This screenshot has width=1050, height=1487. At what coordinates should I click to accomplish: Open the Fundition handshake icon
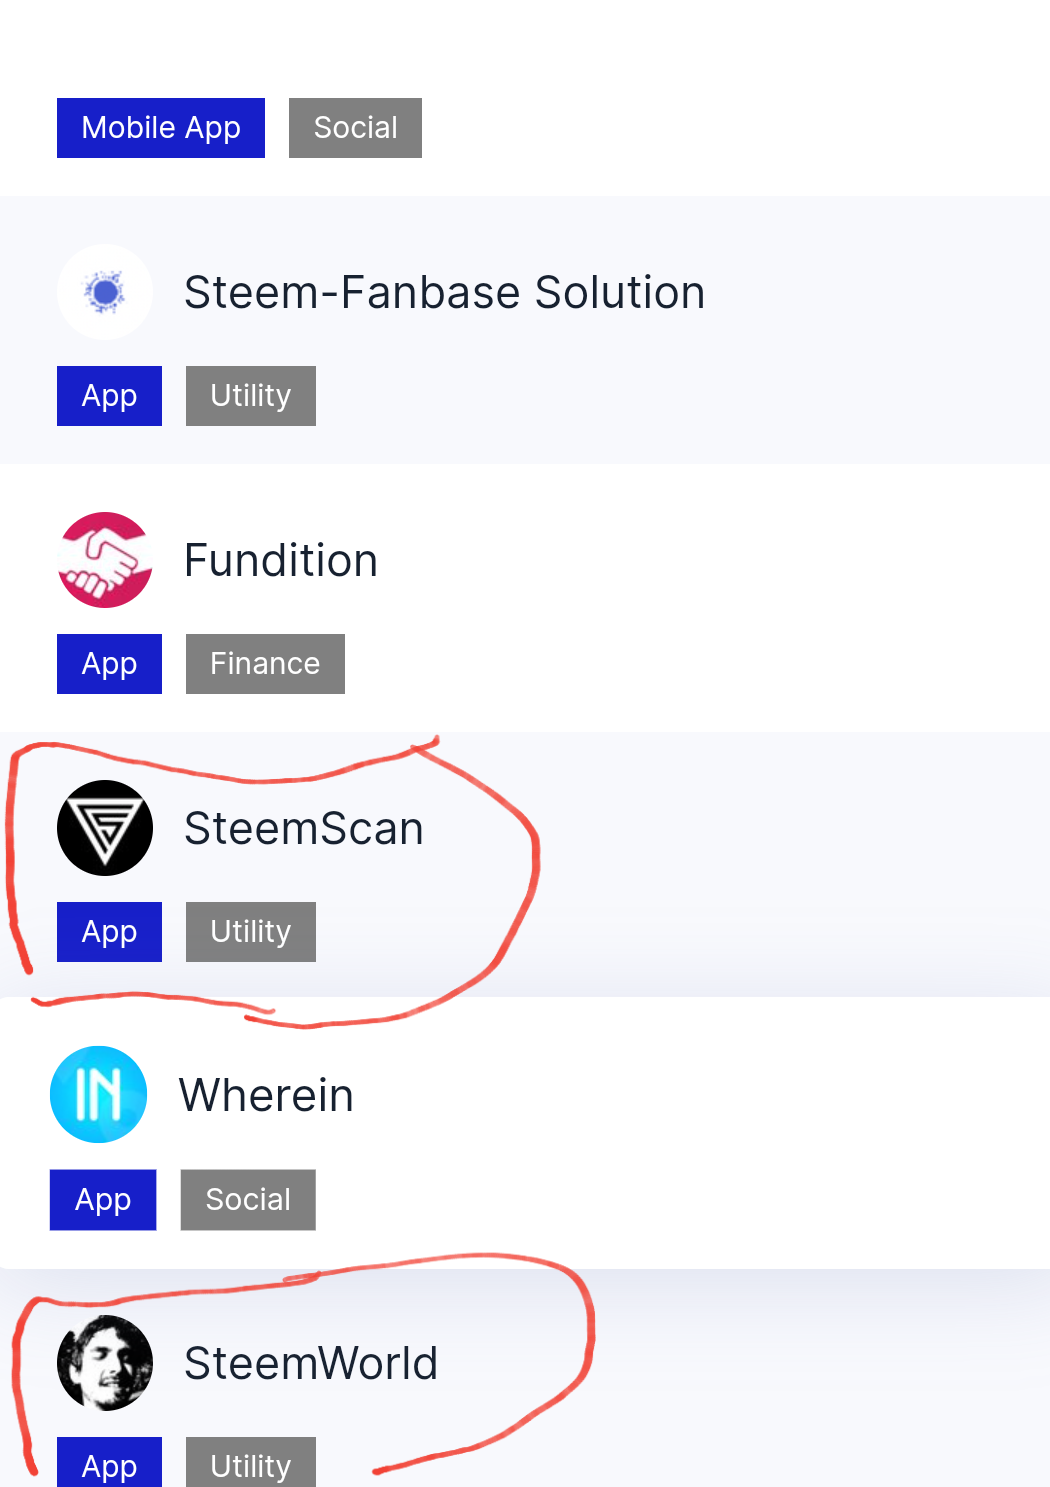click(105, 560)
